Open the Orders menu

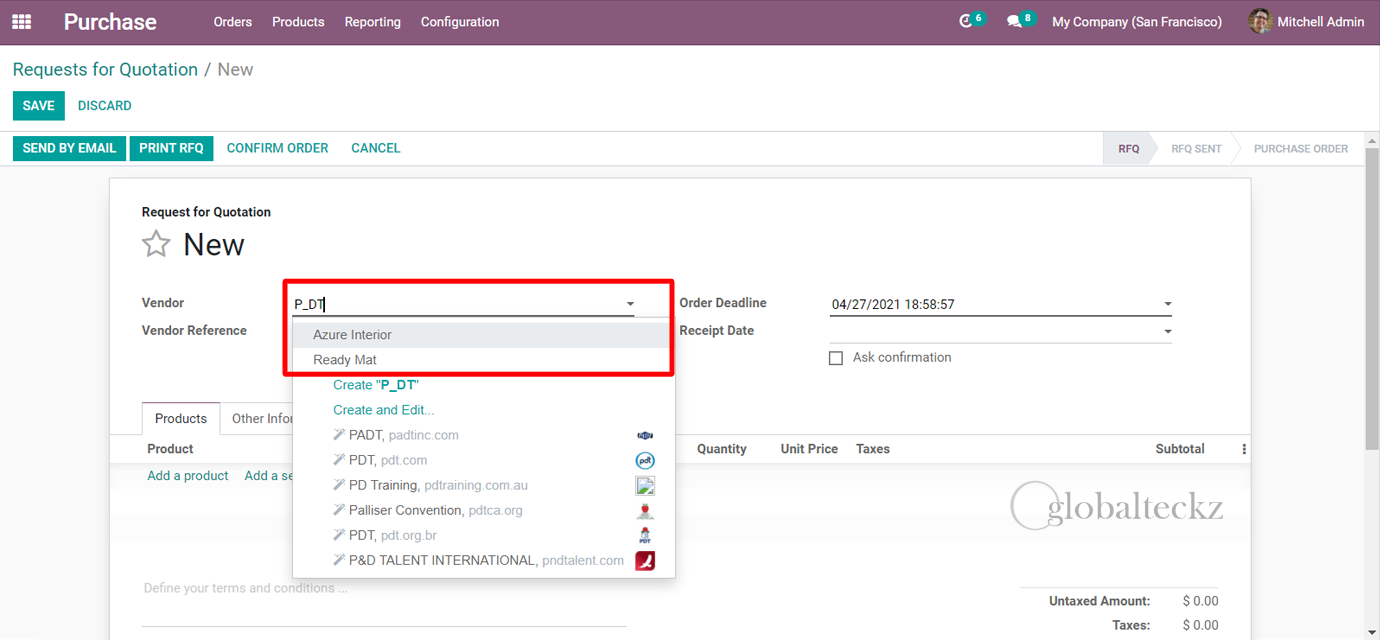point(232,21)
